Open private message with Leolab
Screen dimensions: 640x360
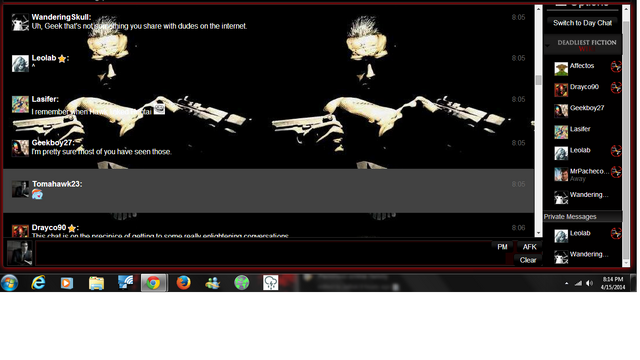[580, 233]
